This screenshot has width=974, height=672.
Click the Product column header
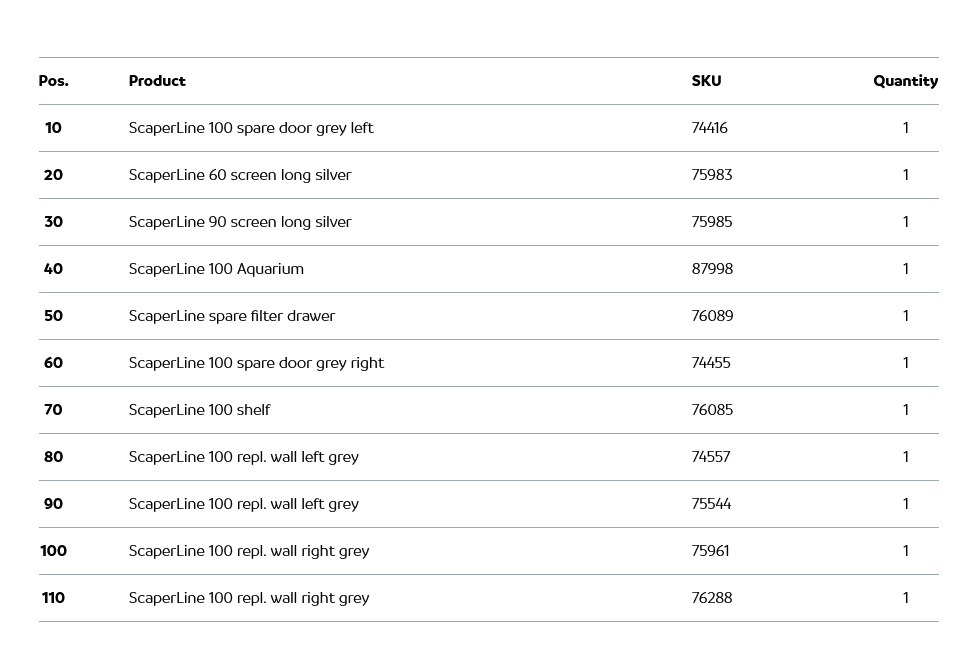pyautogui.click(x=157, y=81)
